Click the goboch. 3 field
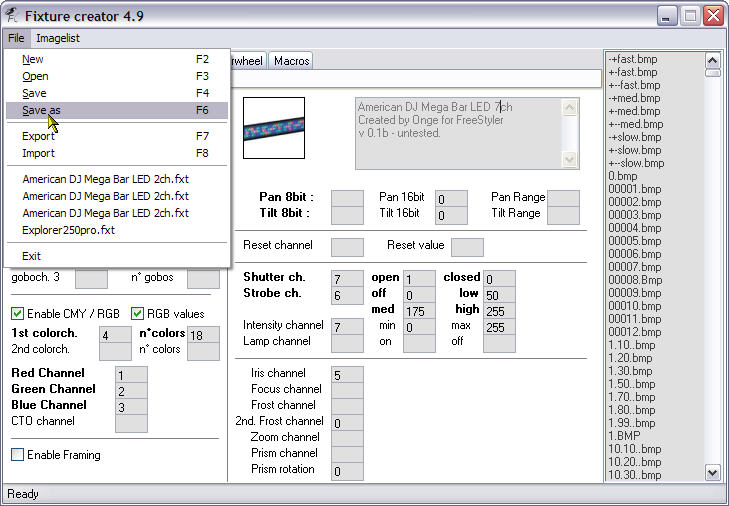729x506 pixels. 92,279
